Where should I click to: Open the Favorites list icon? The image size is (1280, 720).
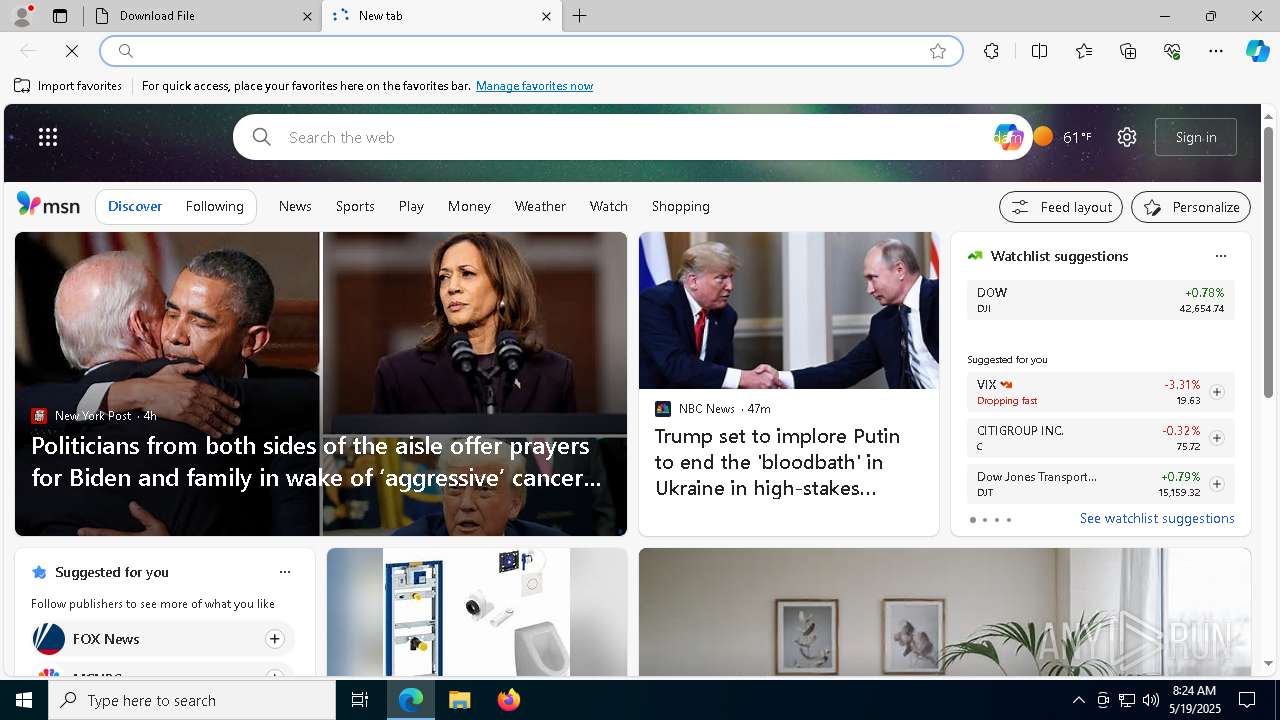point(1084,51)
